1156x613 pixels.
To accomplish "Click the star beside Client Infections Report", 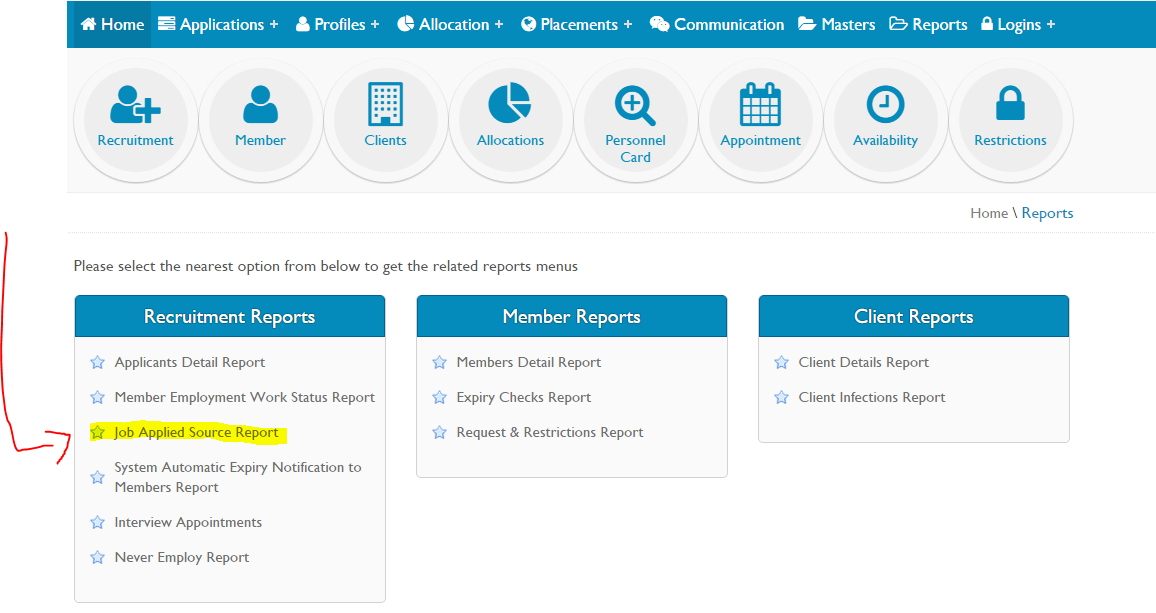I will point(781,398).
